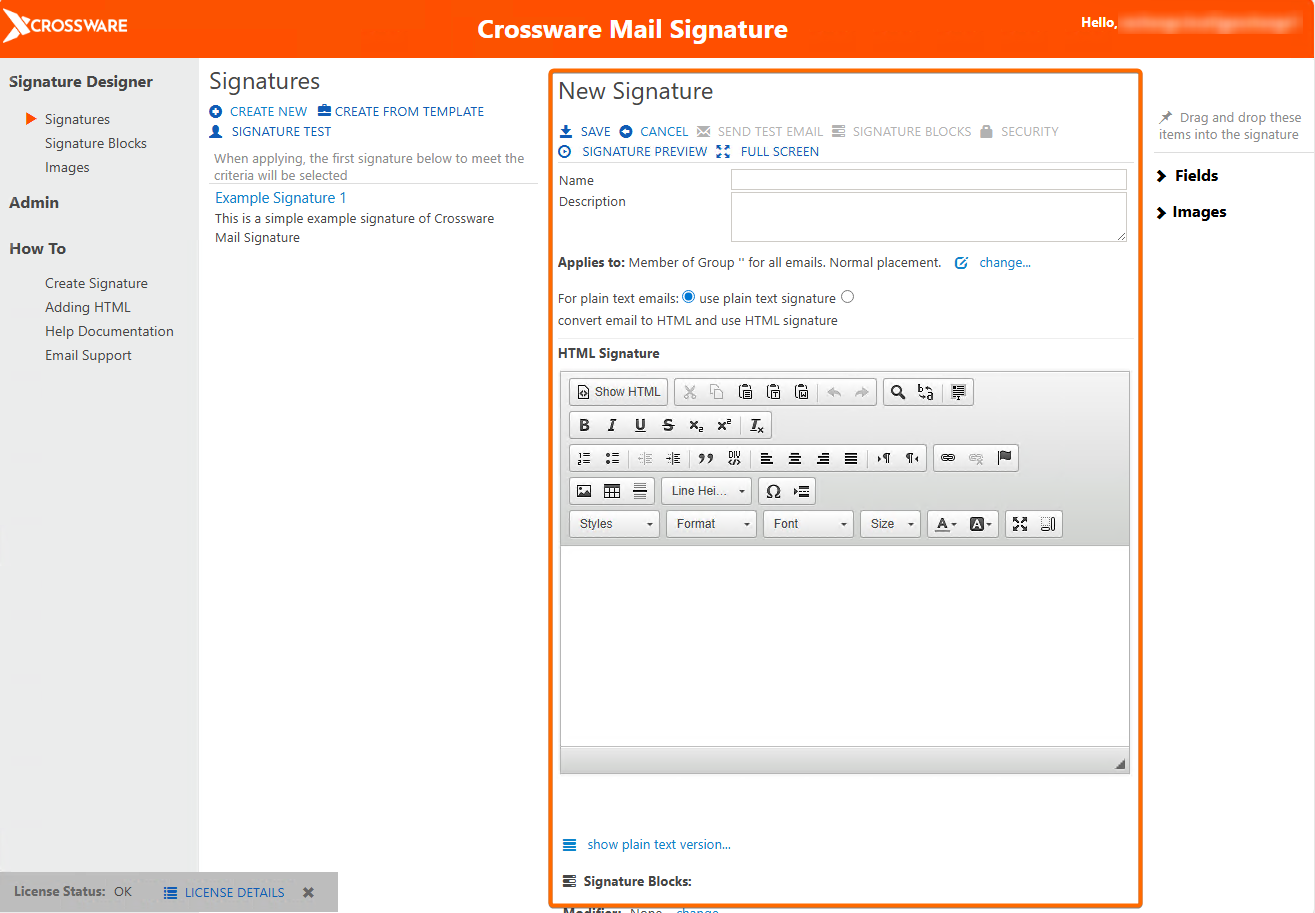1315x913 pixels.
Task: Insert a special character with the Omega icon
Action: (x=773, y=491)
